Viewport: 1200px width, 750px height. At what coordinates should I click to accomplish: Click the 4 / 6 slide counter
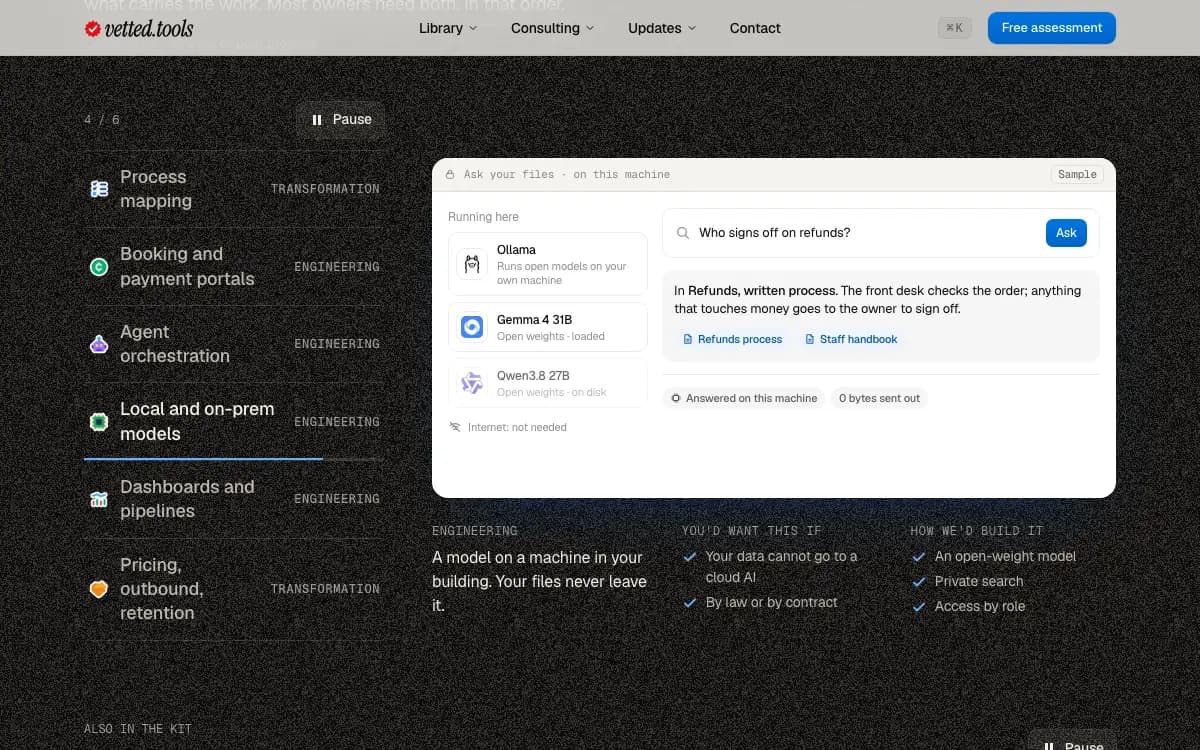pos(102,120)
